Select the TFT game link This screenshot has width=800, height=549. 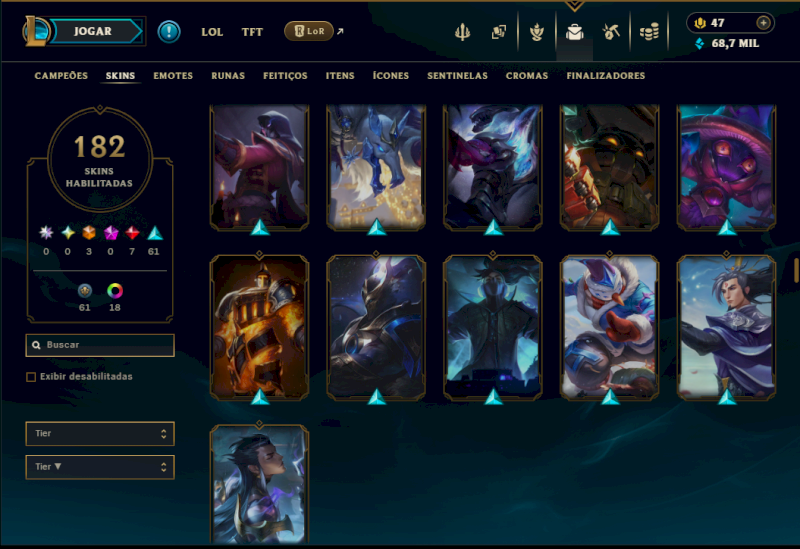pyautogui.click(x=252, y=32)
